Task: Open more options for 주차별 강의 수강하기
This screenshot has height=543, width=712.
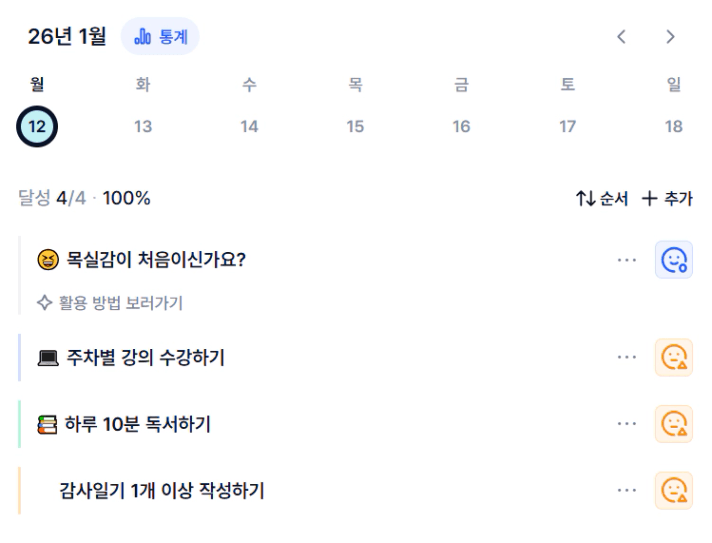Action: [627, 357]
